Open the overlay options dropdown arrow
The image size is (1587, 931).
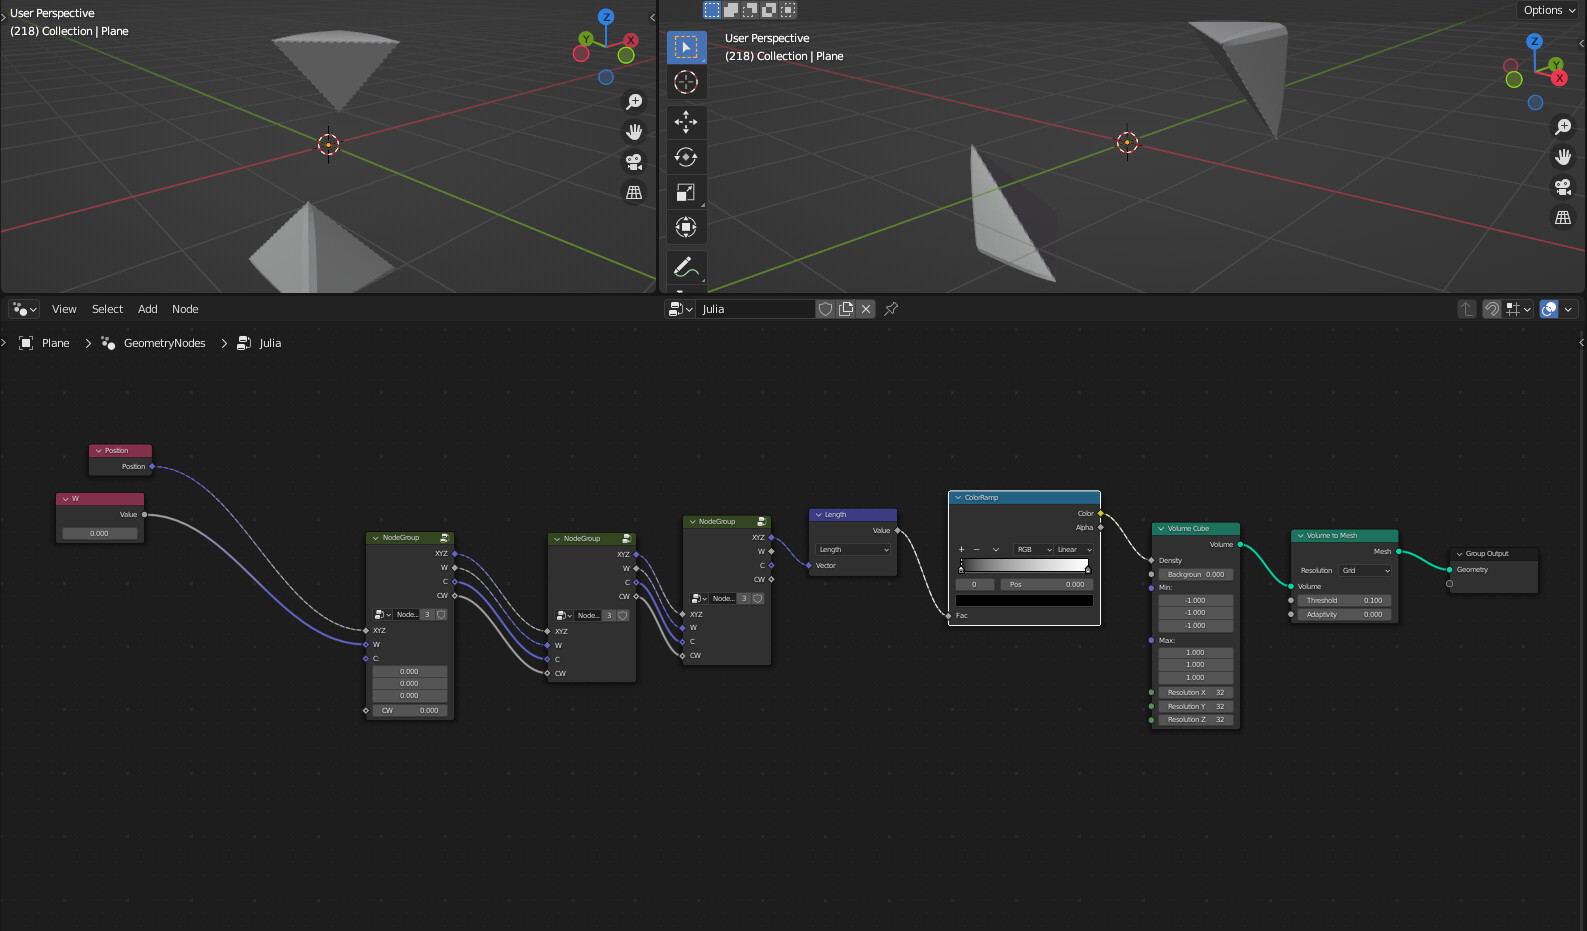click(x=1568, y=309)
